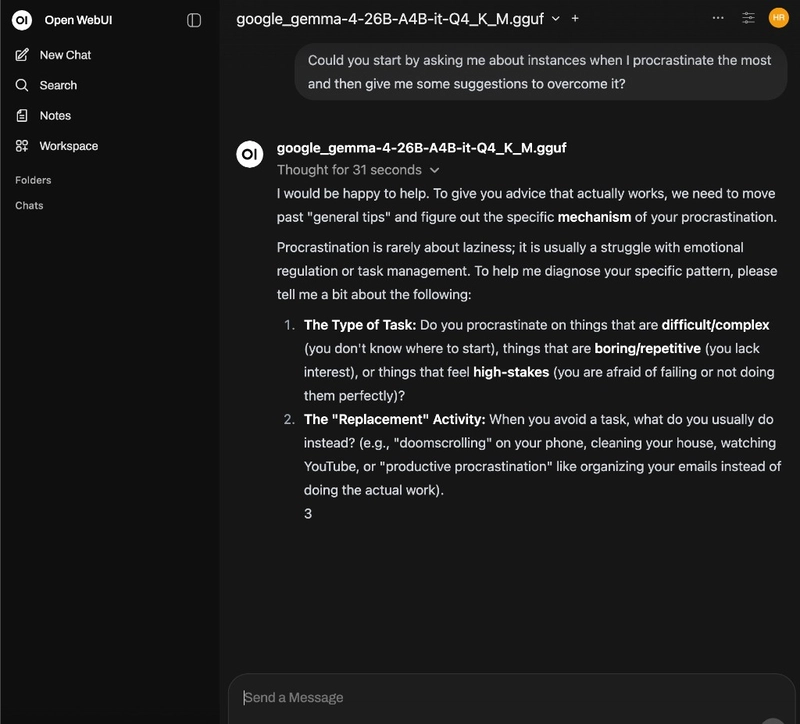Focus the Send a Message input field

coord(500,697)
